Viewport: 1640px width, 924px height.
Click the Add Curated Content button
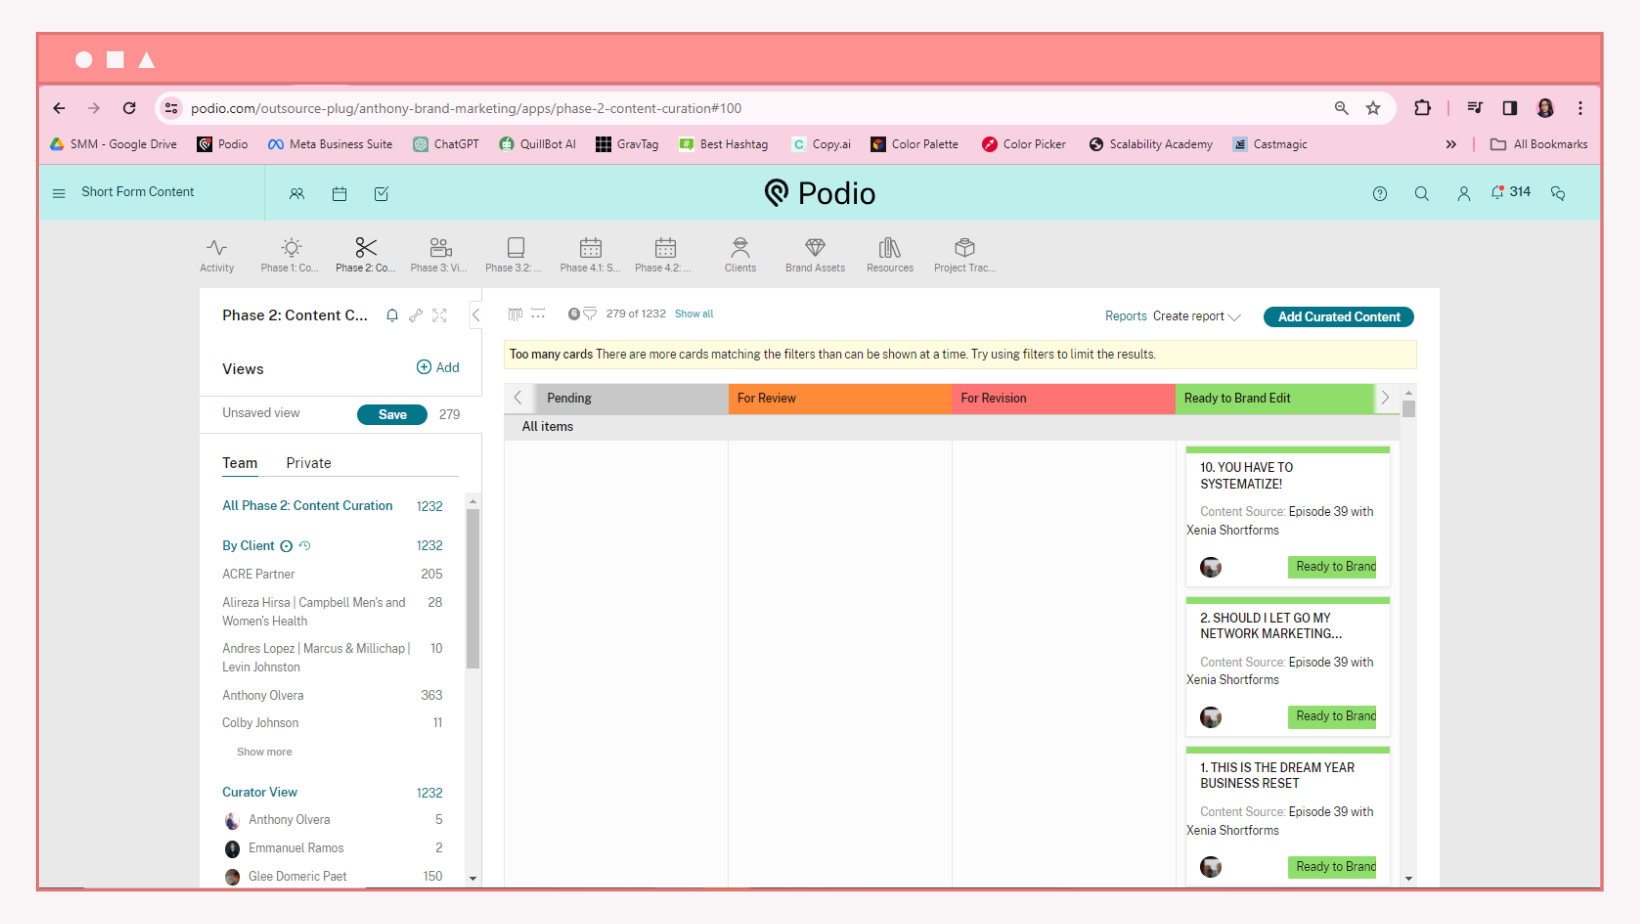(1339, 317)
